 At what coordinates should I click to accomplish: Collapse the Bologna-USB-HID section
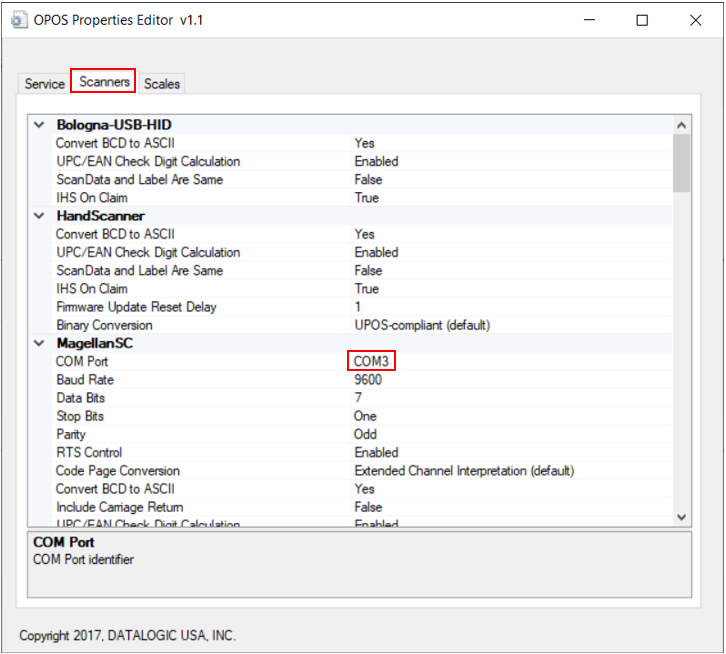(x=39, y=125)
